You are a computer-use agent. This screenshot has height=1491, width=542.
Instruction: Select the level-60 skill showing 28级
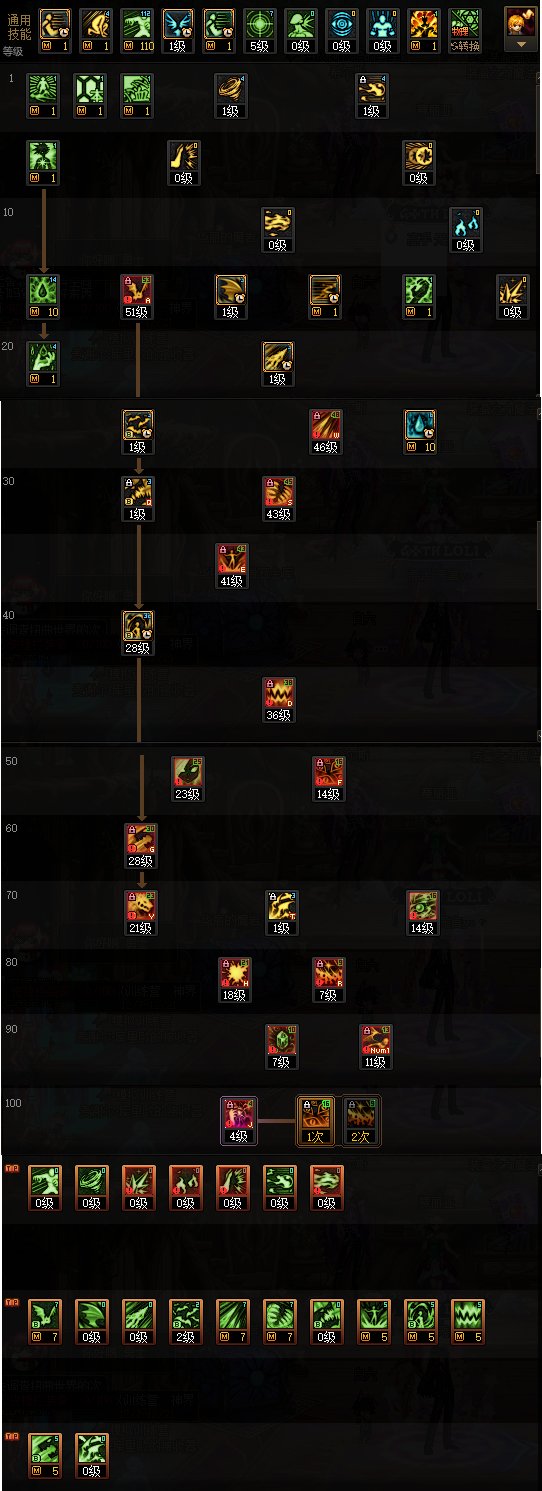point(138,846)
